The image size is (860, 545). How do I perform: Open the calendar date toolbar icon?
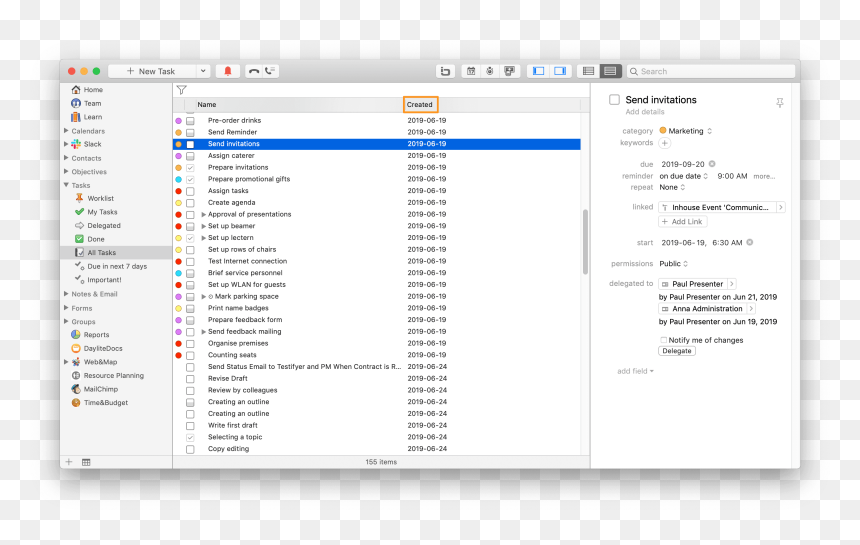point(471,71)
